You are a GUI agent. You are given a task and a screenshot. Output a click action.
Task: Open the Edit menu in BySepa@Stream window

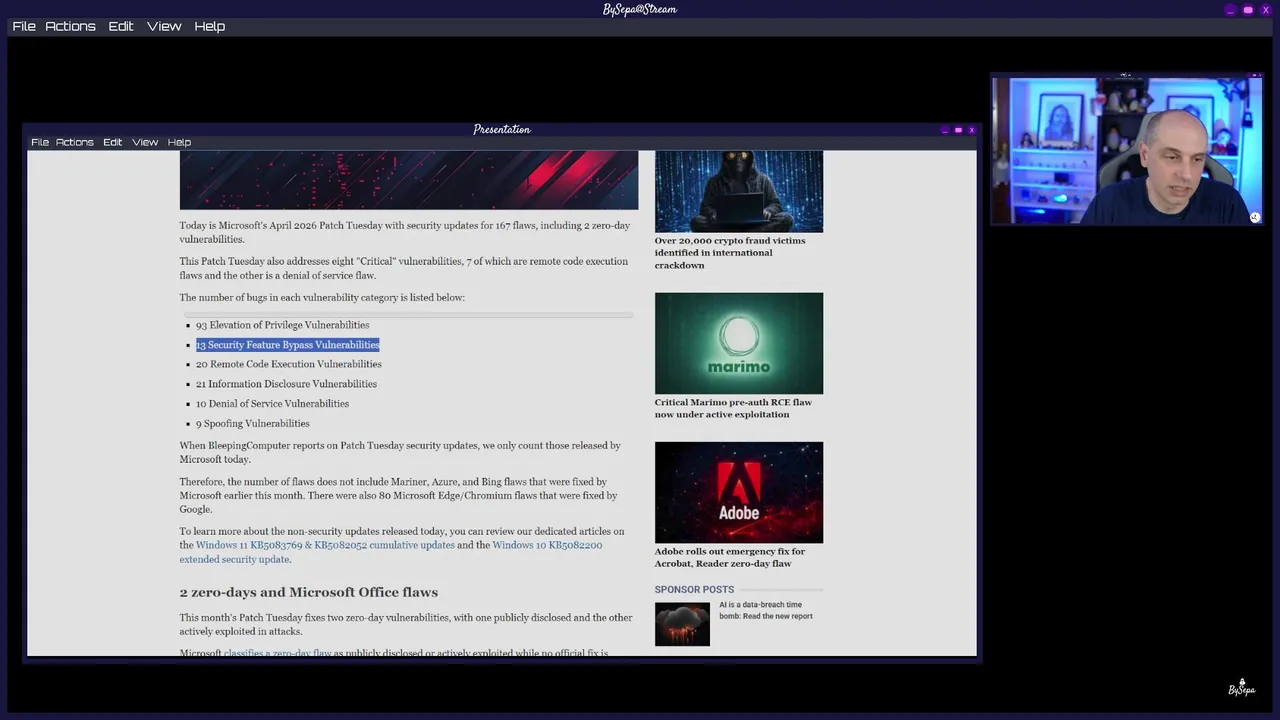coord(121,26)
